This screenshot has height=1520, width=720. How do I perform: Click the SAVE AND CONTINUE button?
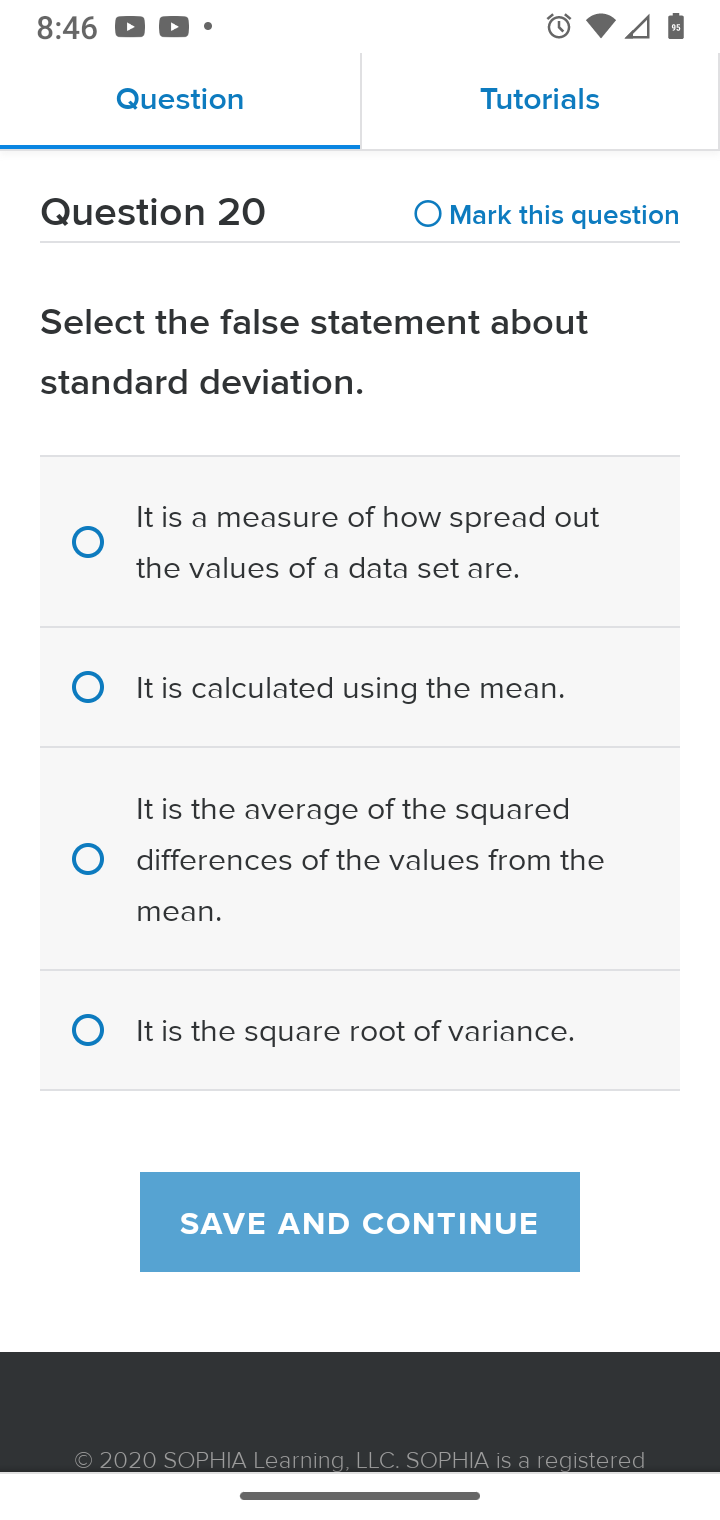[360, 1222]
